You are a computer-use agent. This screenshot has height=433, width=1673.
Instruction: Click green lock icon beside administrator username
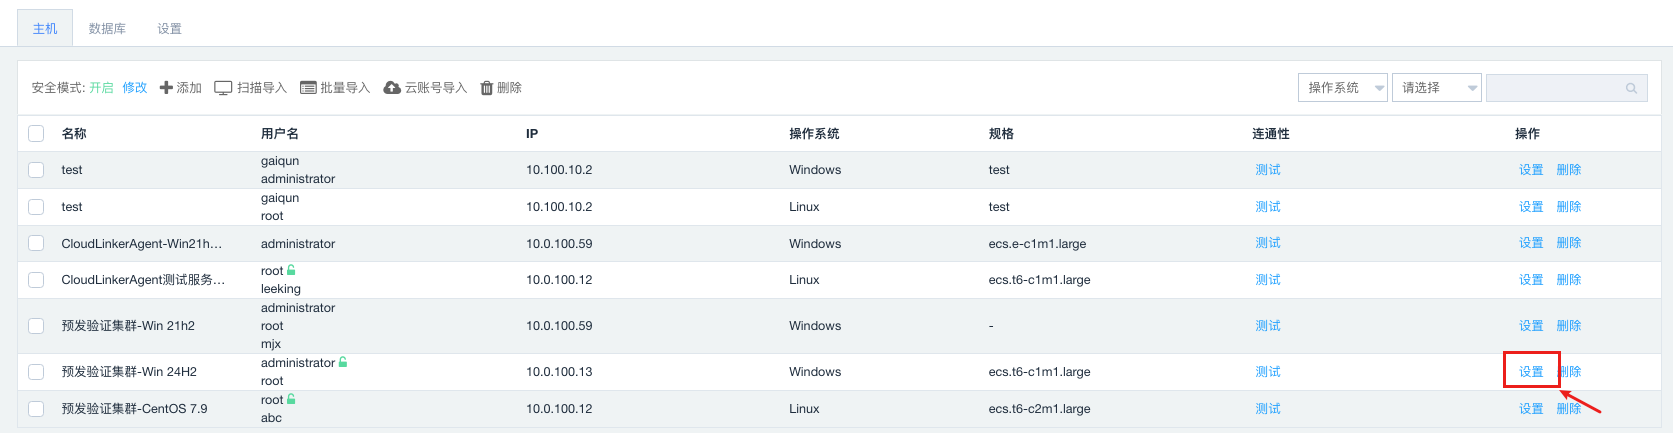343,362
